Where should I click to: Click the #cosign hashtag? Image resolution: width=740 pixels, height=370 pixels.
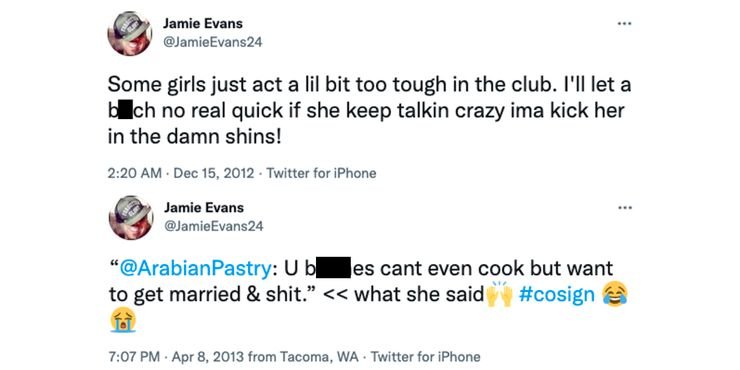[x=556, y=295]
